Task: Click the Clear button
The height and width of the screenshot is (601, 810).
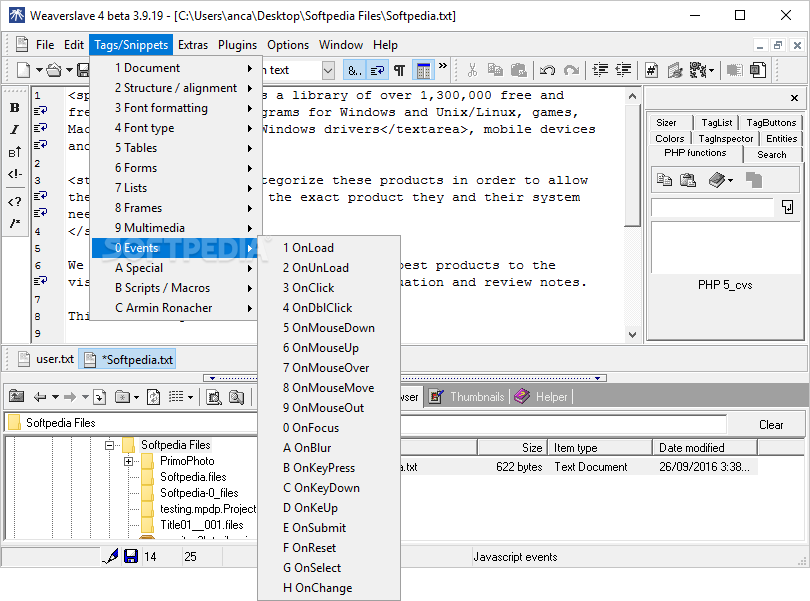Action: click(771, 425)
